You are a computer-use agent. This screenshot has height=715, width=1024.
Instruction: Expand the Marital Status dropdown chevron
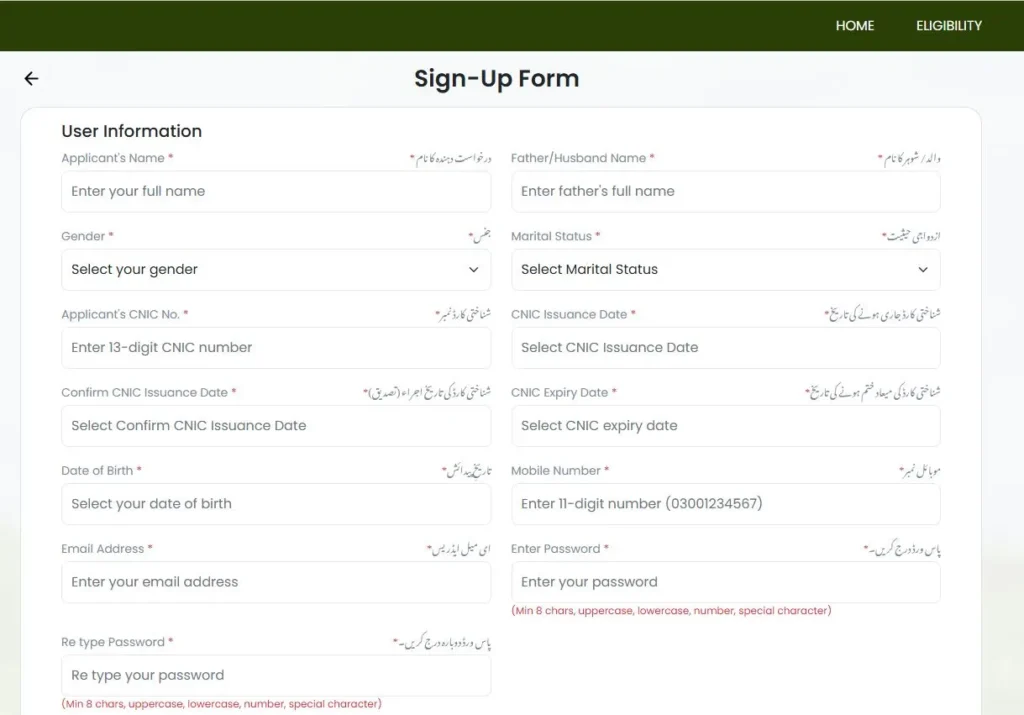(922, 270)
